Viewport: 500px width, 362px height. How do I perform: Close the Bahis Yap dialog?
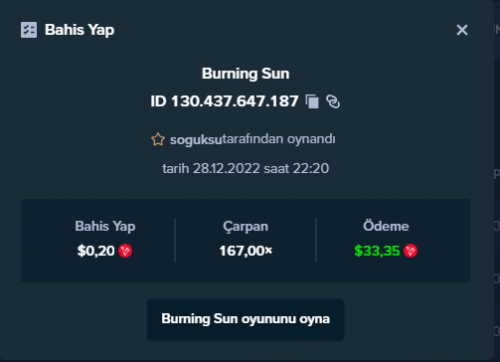click(462, 30)
